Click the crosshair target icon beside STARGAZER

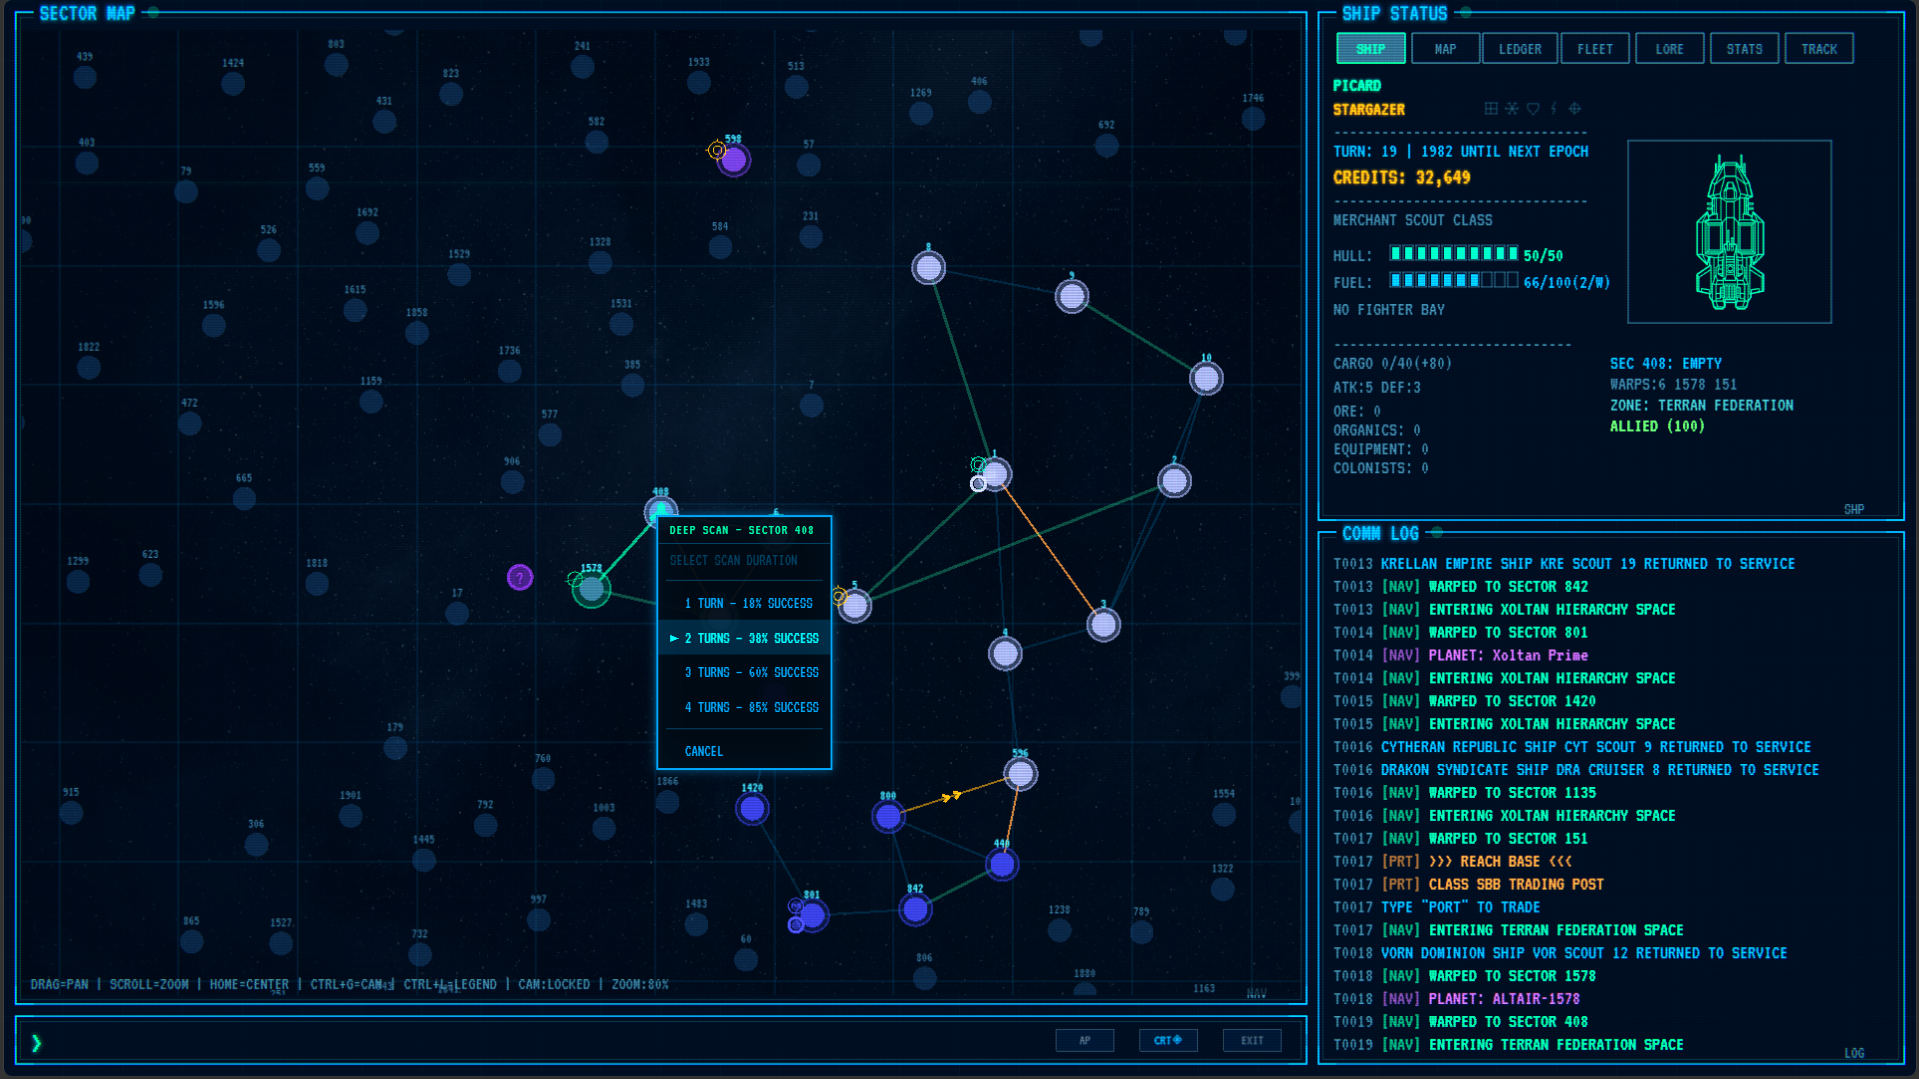coord(1575,109)
